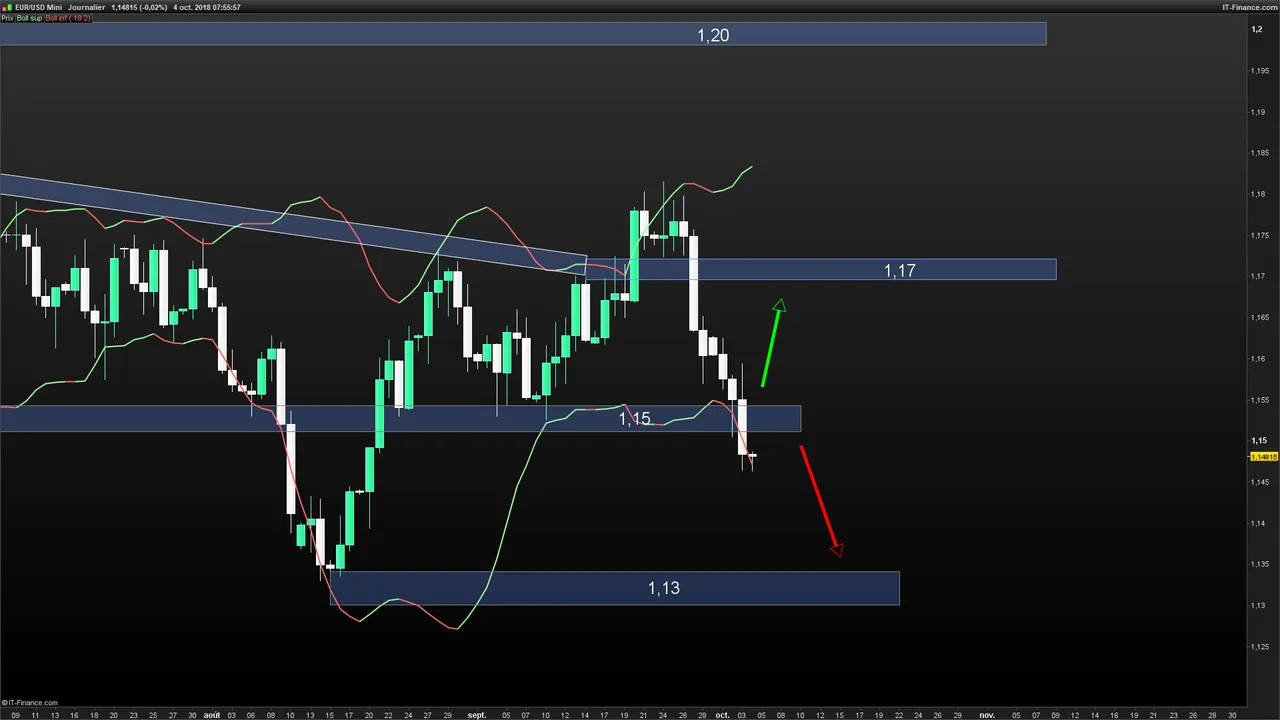Select the 1,13 support zone rectangle

[x=615, y=588]
